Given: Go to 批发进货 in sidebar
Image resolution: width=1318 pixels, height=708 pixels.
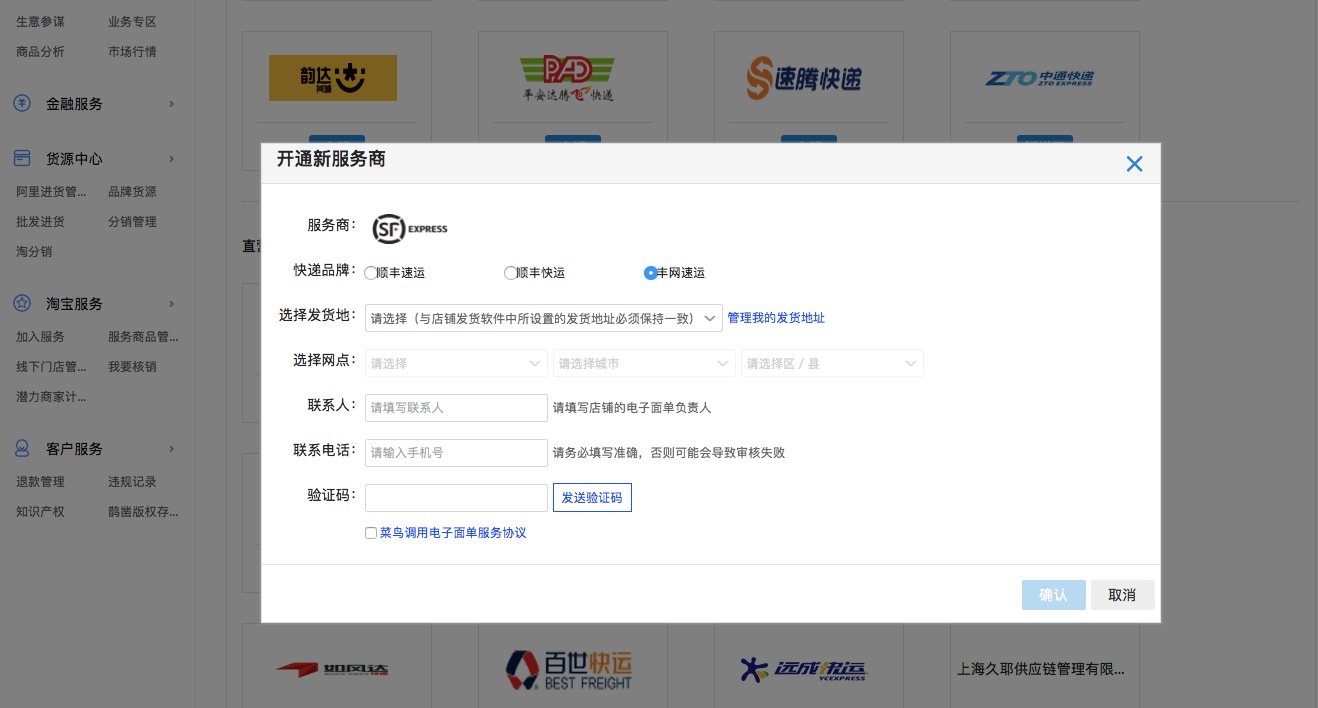Looking at the screenshot, I should (40, 222).
